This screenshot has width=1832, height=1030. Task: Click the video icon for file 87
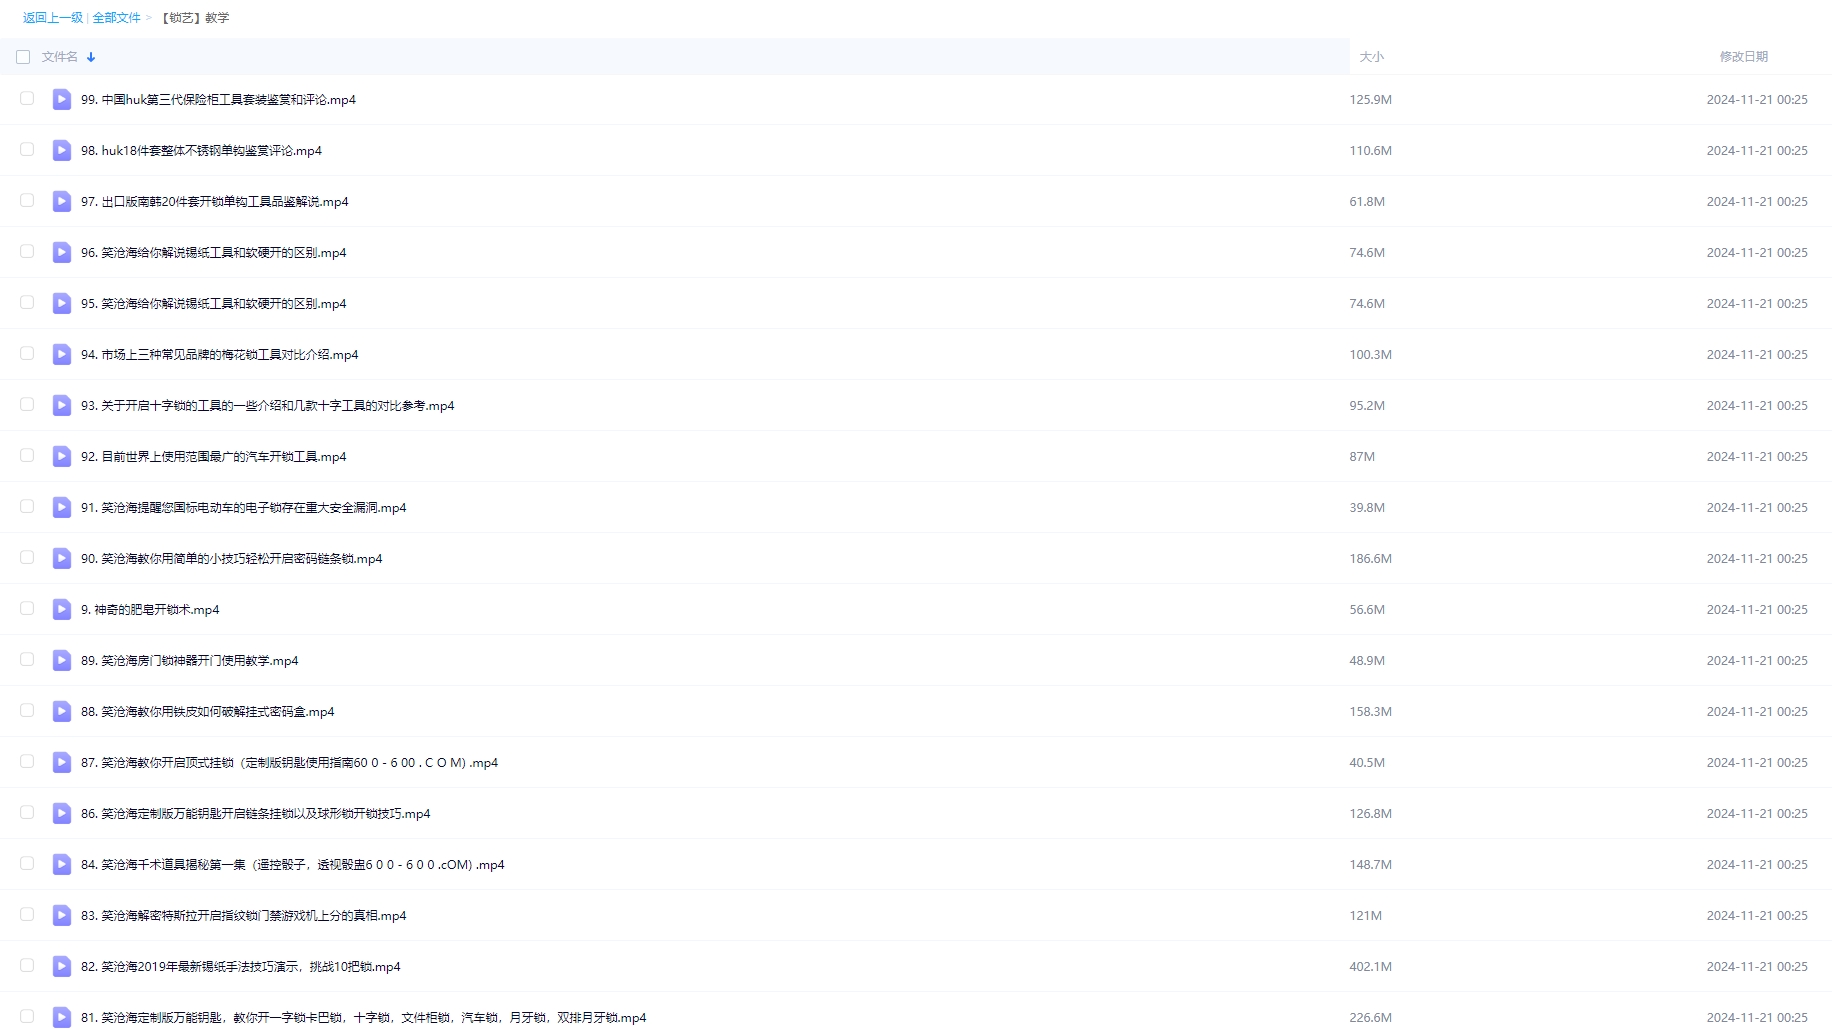coord(62,762)
